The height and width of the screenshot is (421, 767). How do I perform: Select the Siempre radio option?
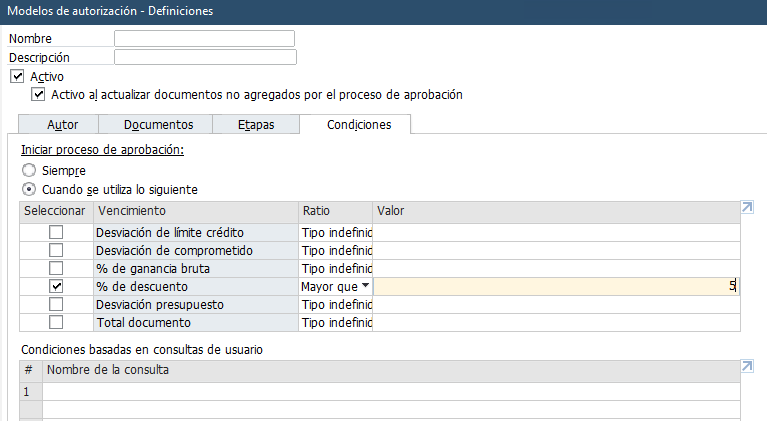click(x=29, y=171)
